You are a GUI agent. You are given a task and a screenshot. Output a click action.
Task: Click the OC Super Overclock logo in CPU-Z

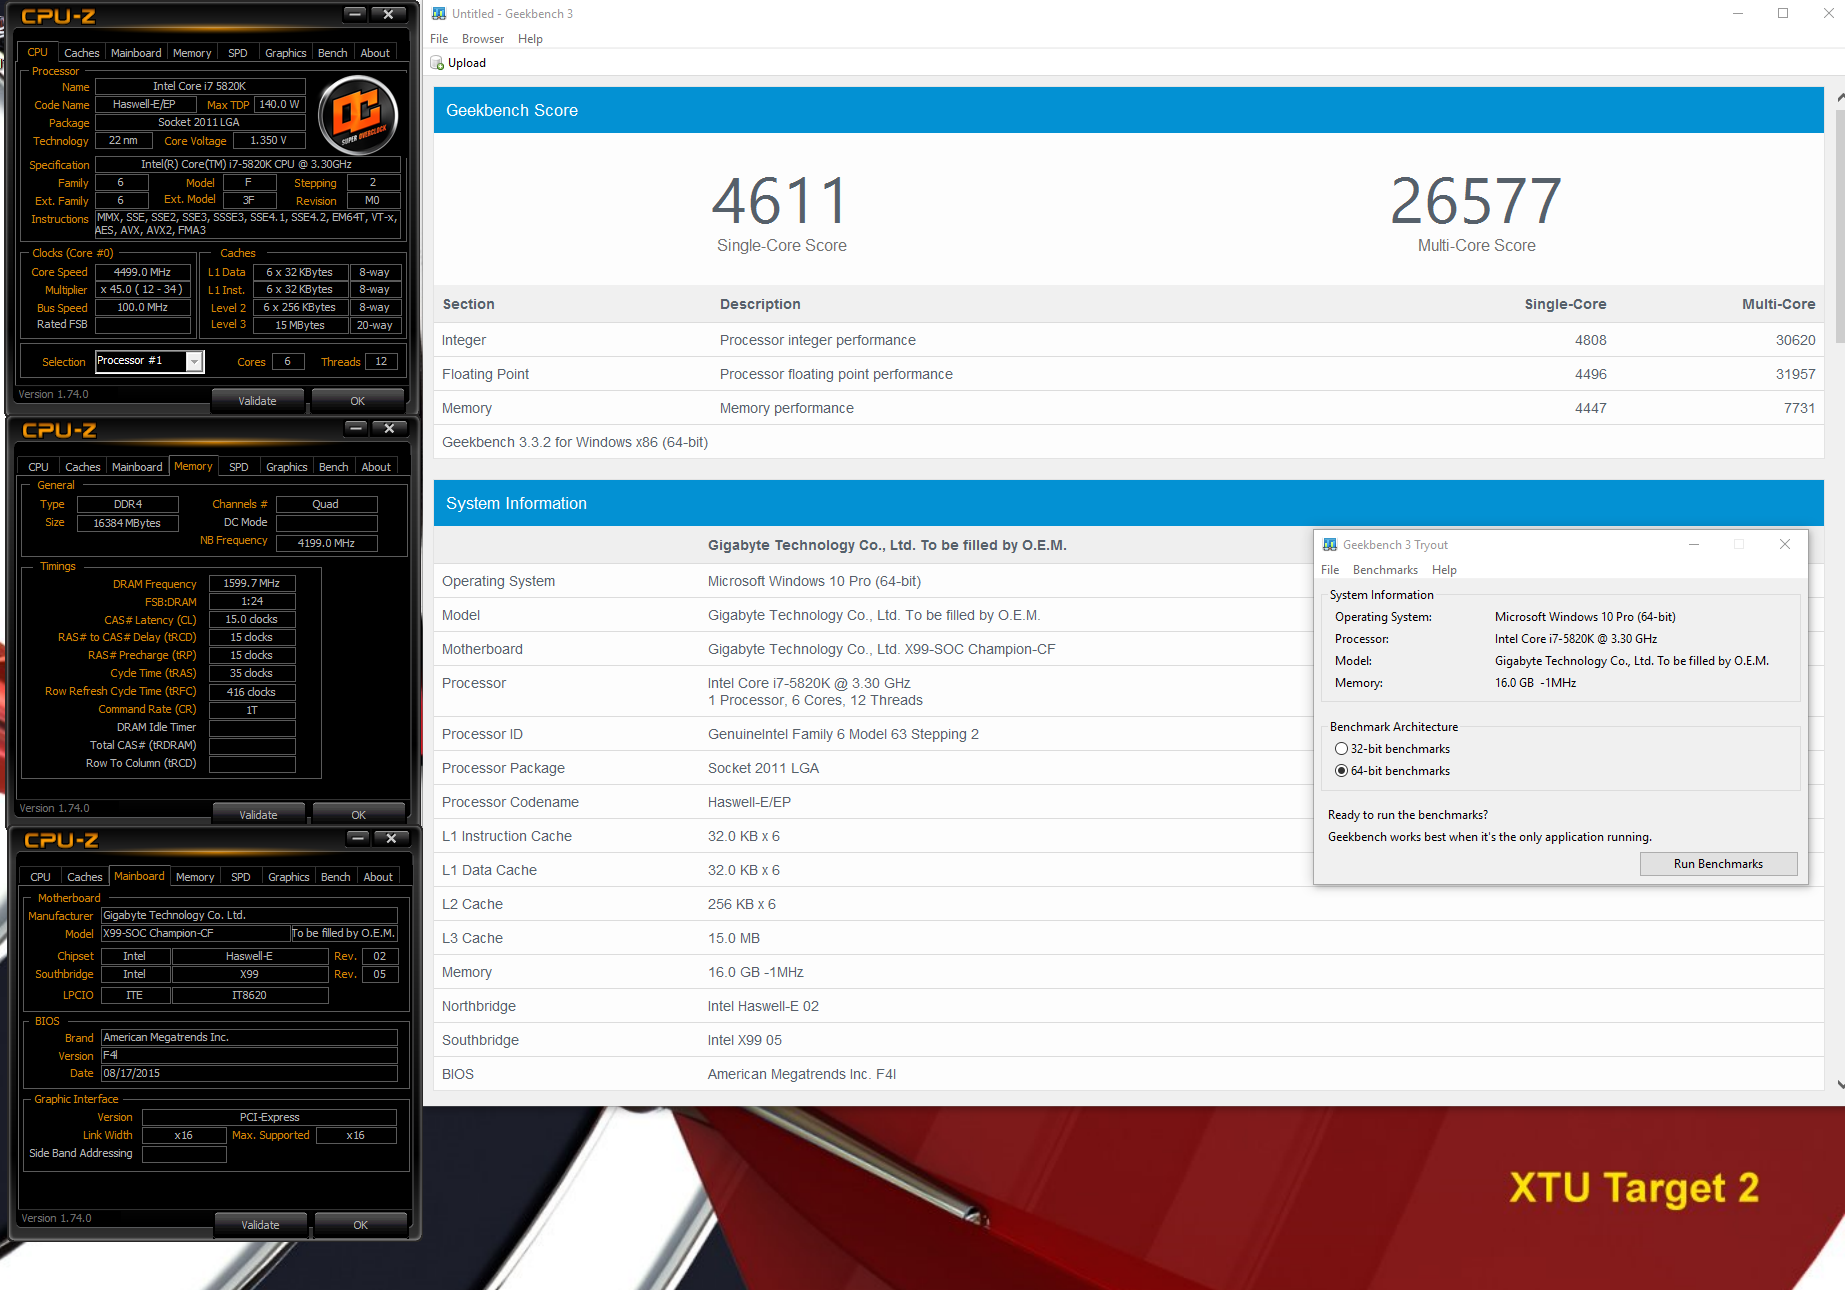point(358,115)
